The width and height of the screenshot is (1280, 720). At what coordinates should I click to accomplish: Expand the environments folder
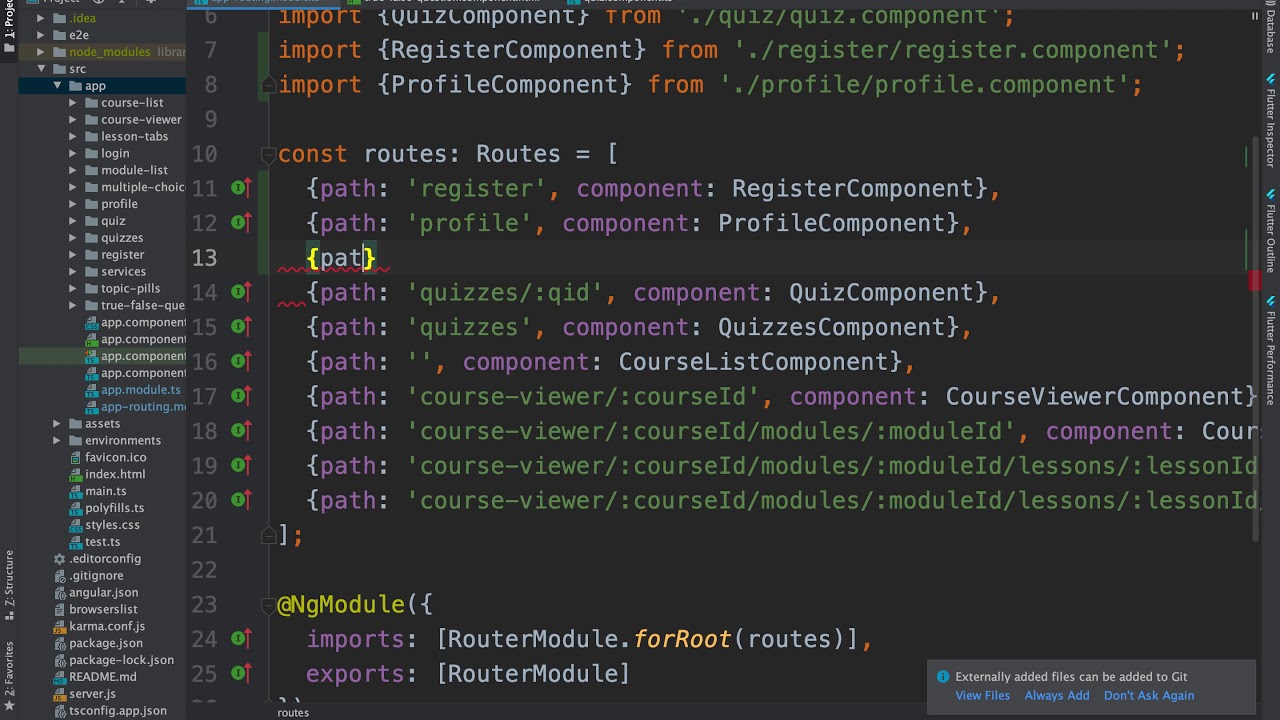pos(57,441)
